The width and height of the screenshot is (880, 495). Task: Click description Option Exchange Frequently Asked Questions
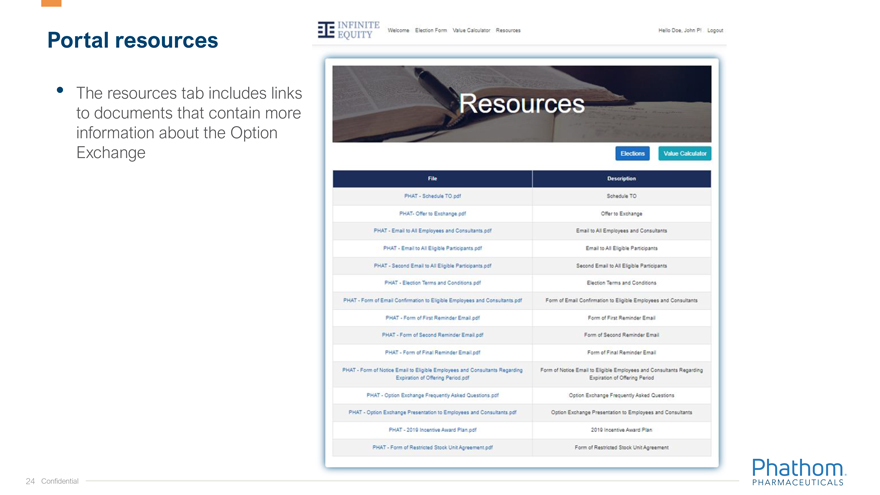(621, 395)
